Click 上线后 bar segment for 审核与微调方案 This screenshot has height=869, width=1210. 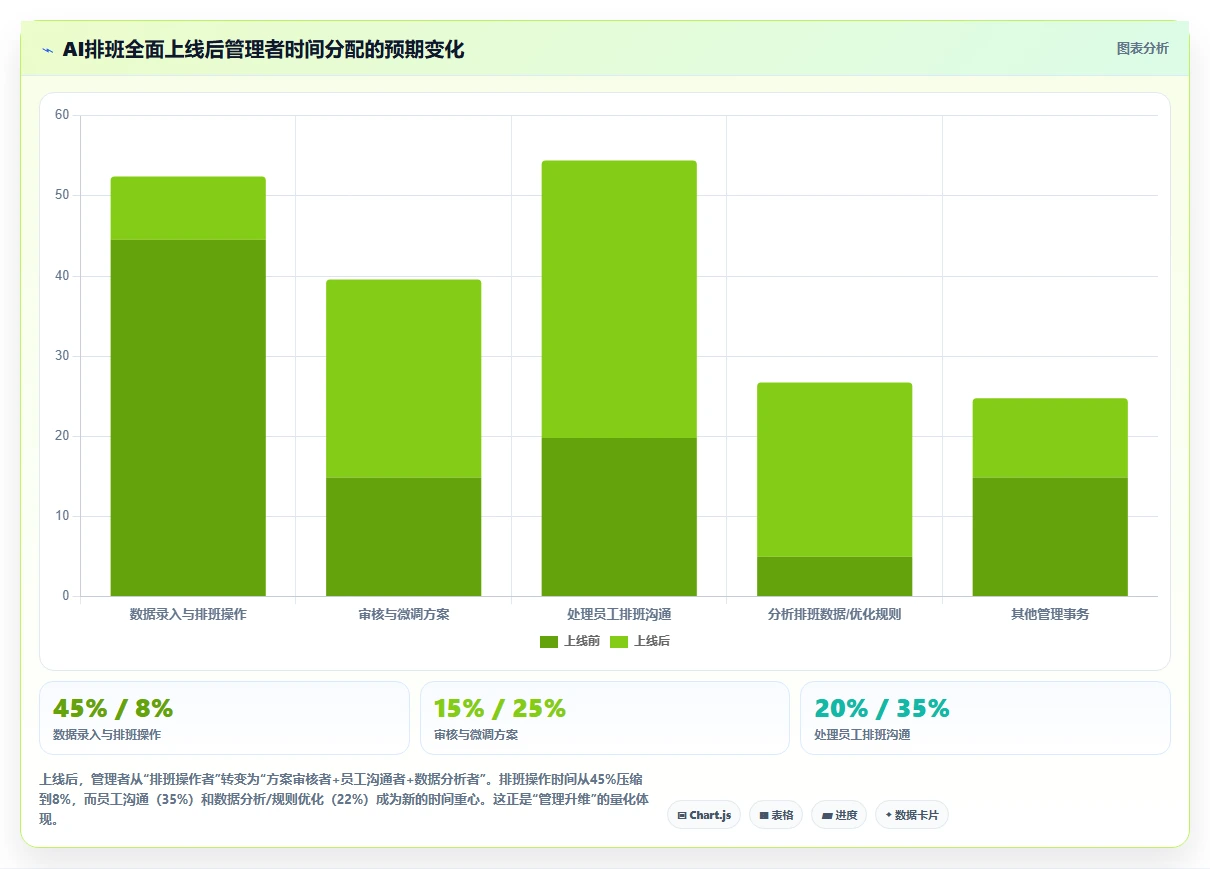pyautogui.click(x=403, y=379)
